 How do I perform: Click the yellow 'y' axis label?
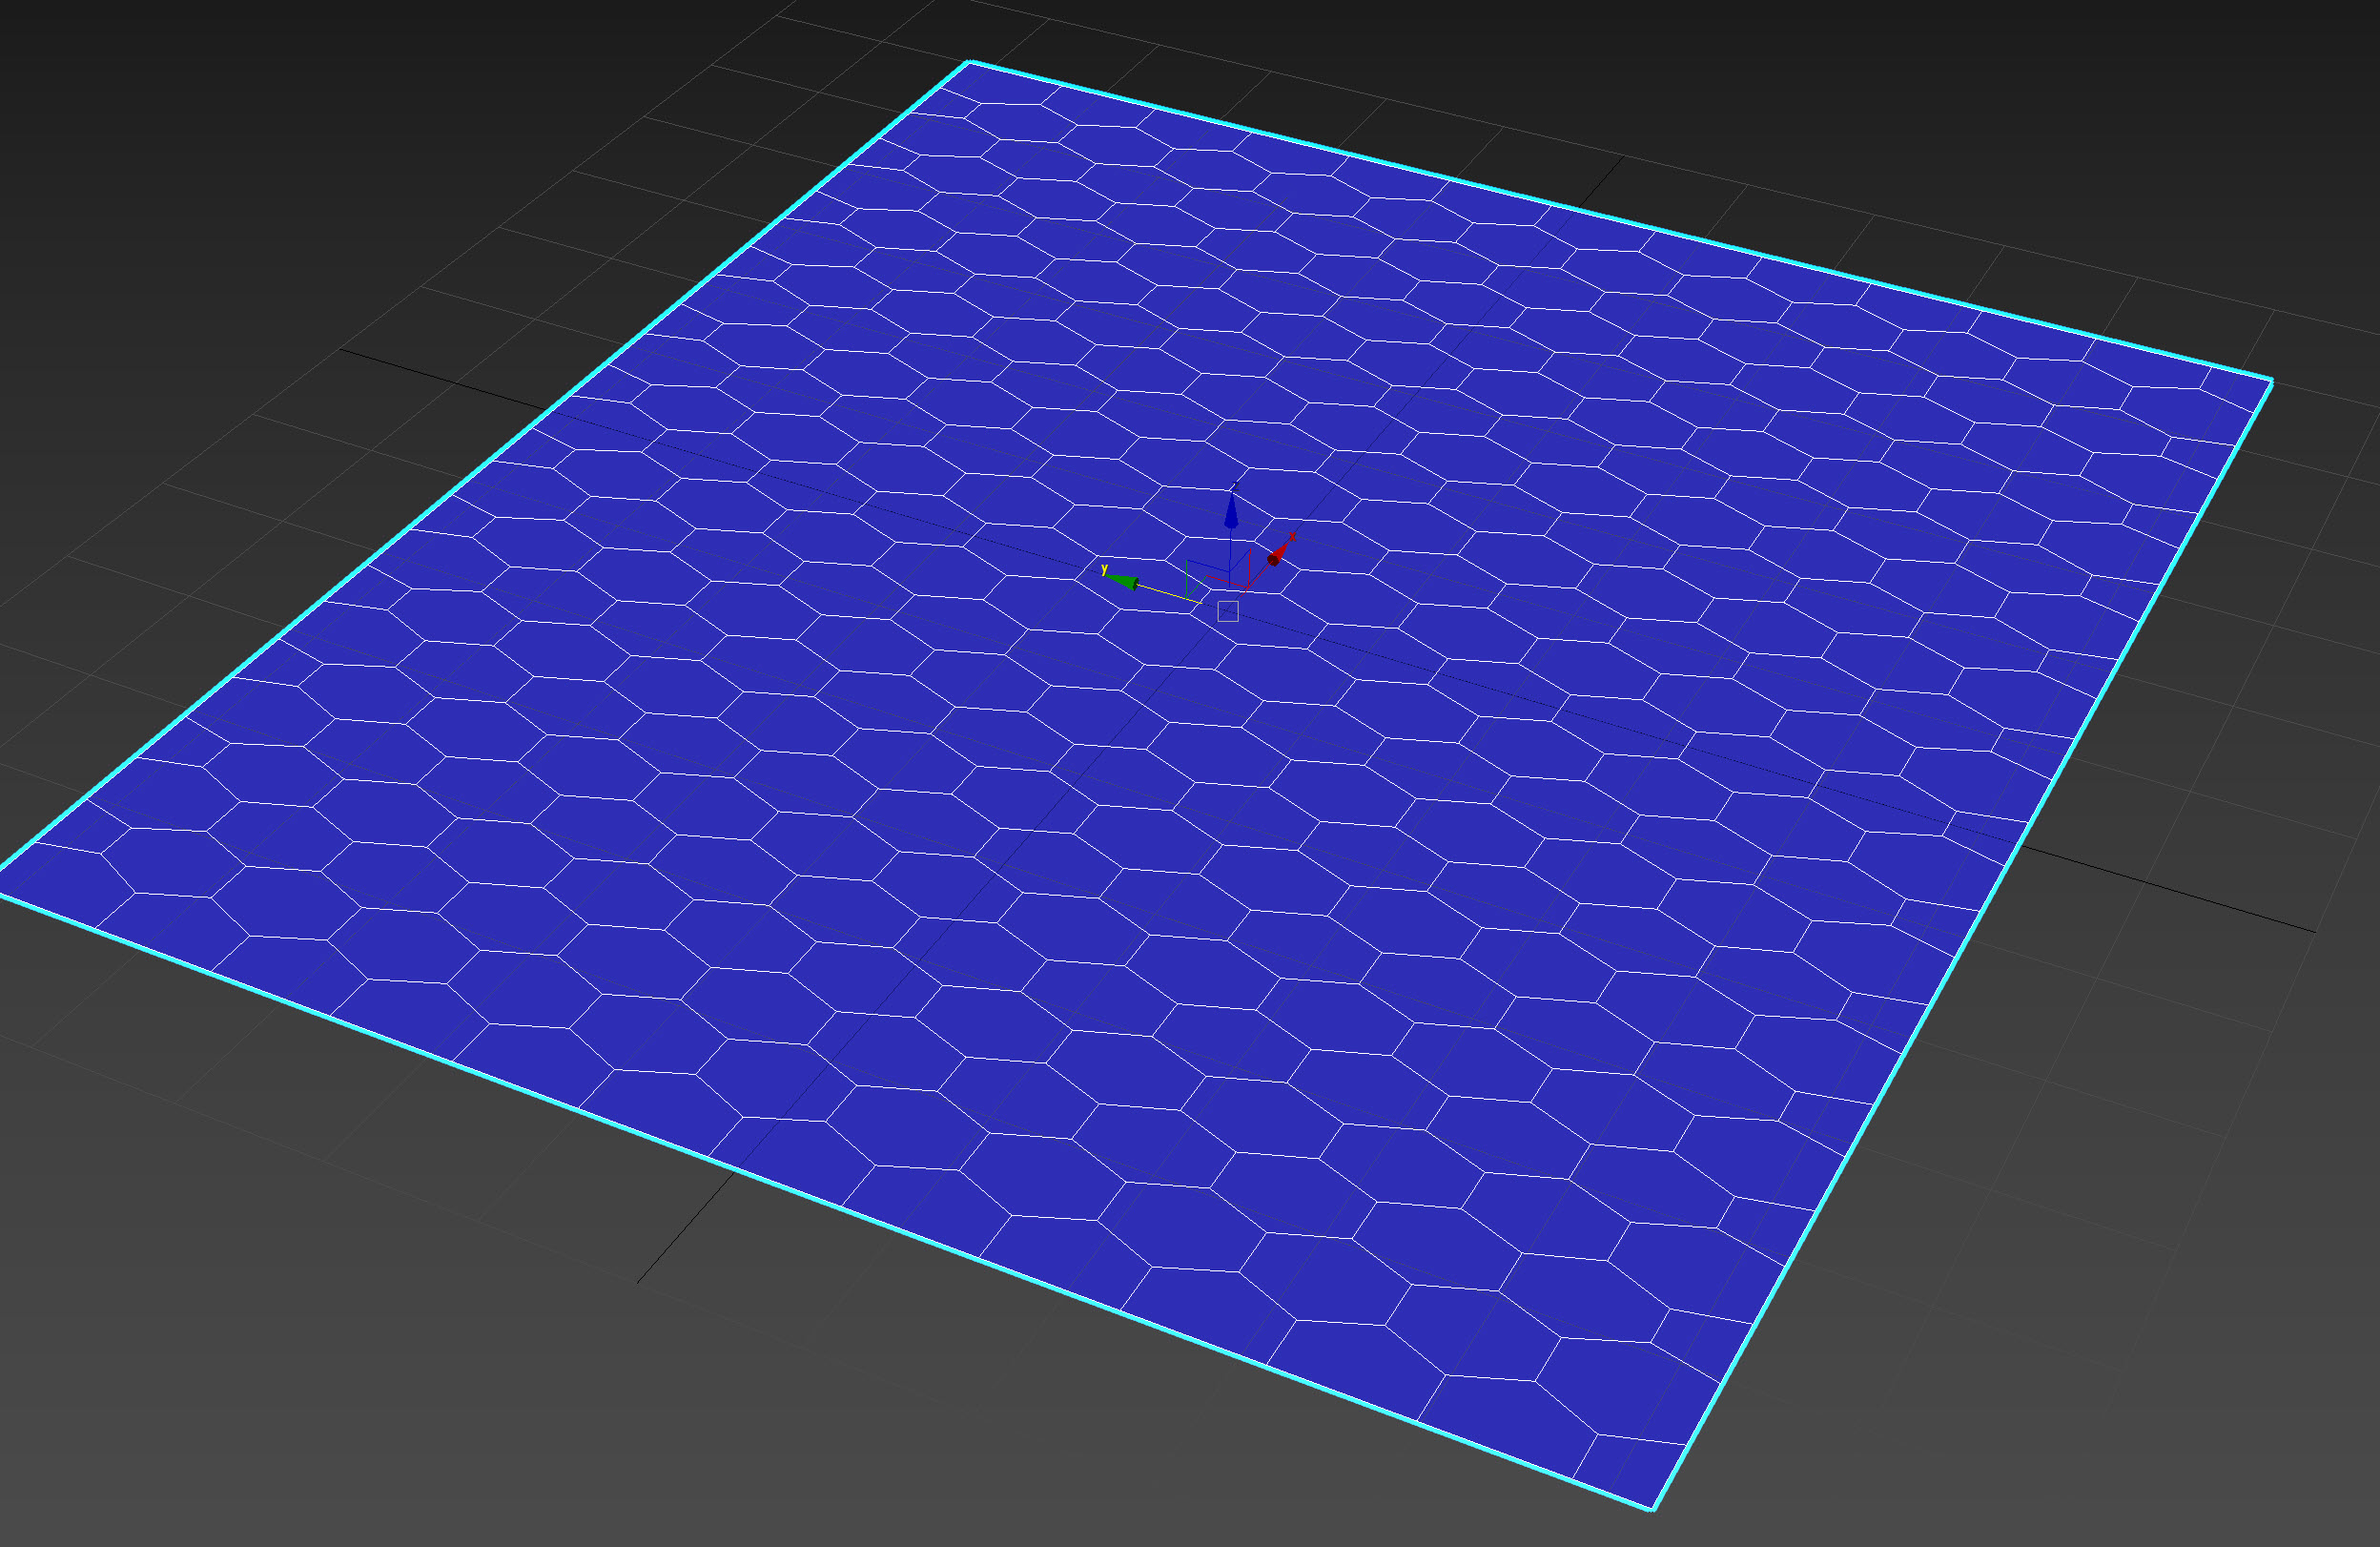[1105, 570]
